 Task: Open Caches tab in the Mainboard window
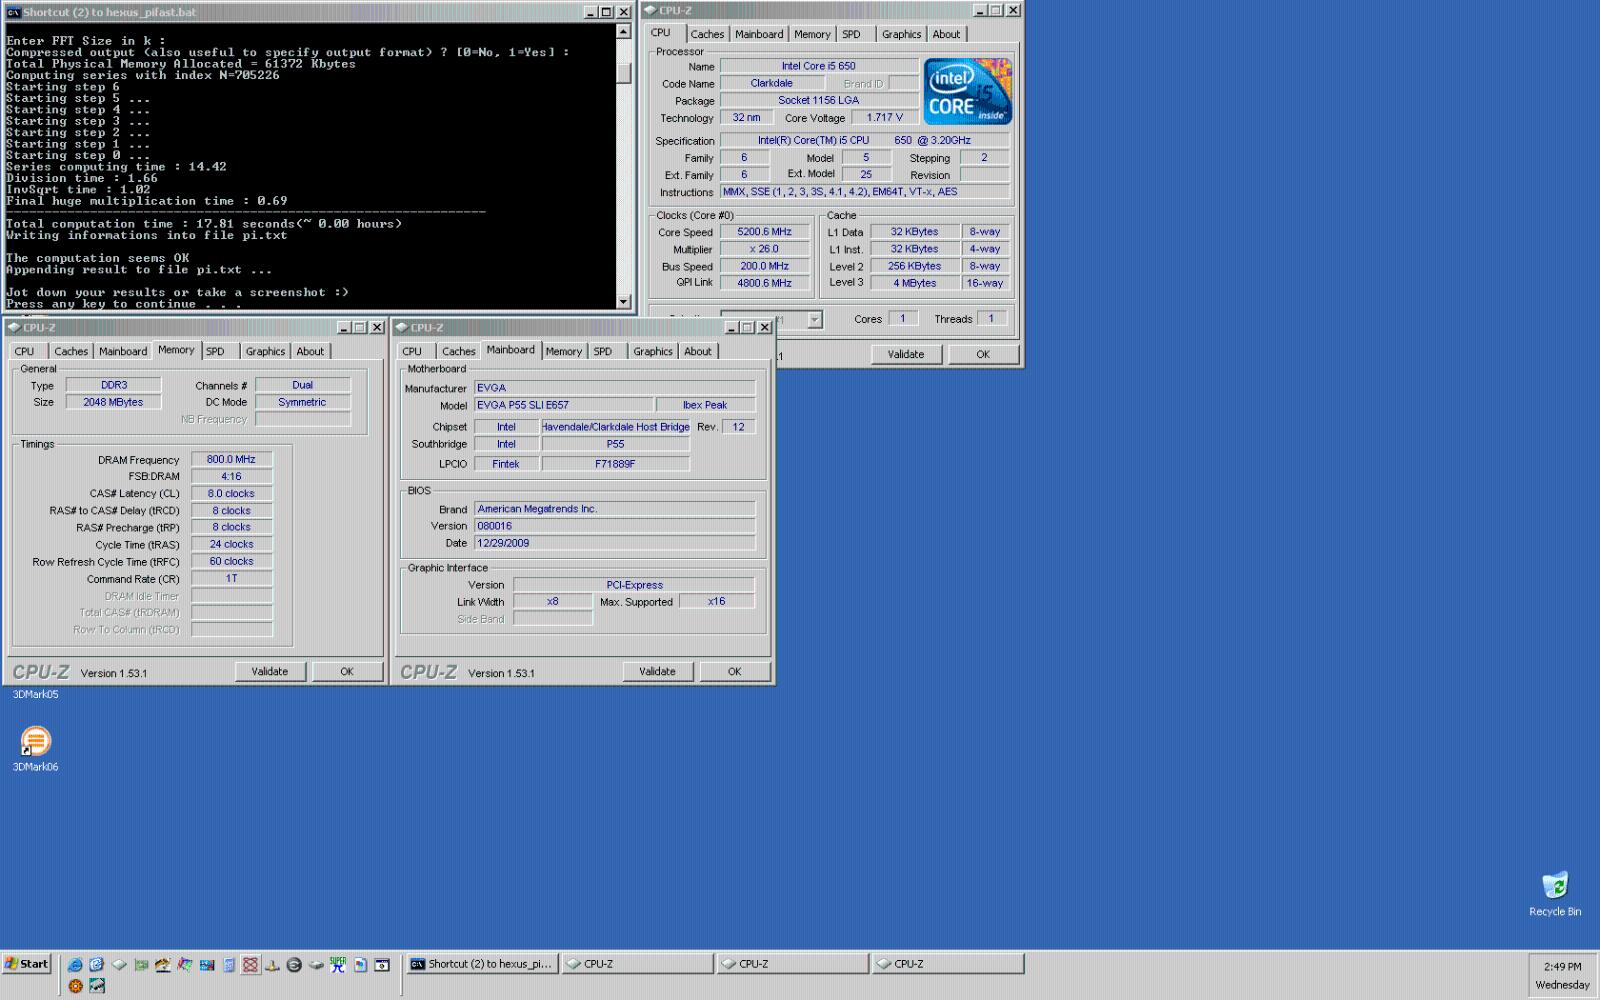[x=459, y=351]
